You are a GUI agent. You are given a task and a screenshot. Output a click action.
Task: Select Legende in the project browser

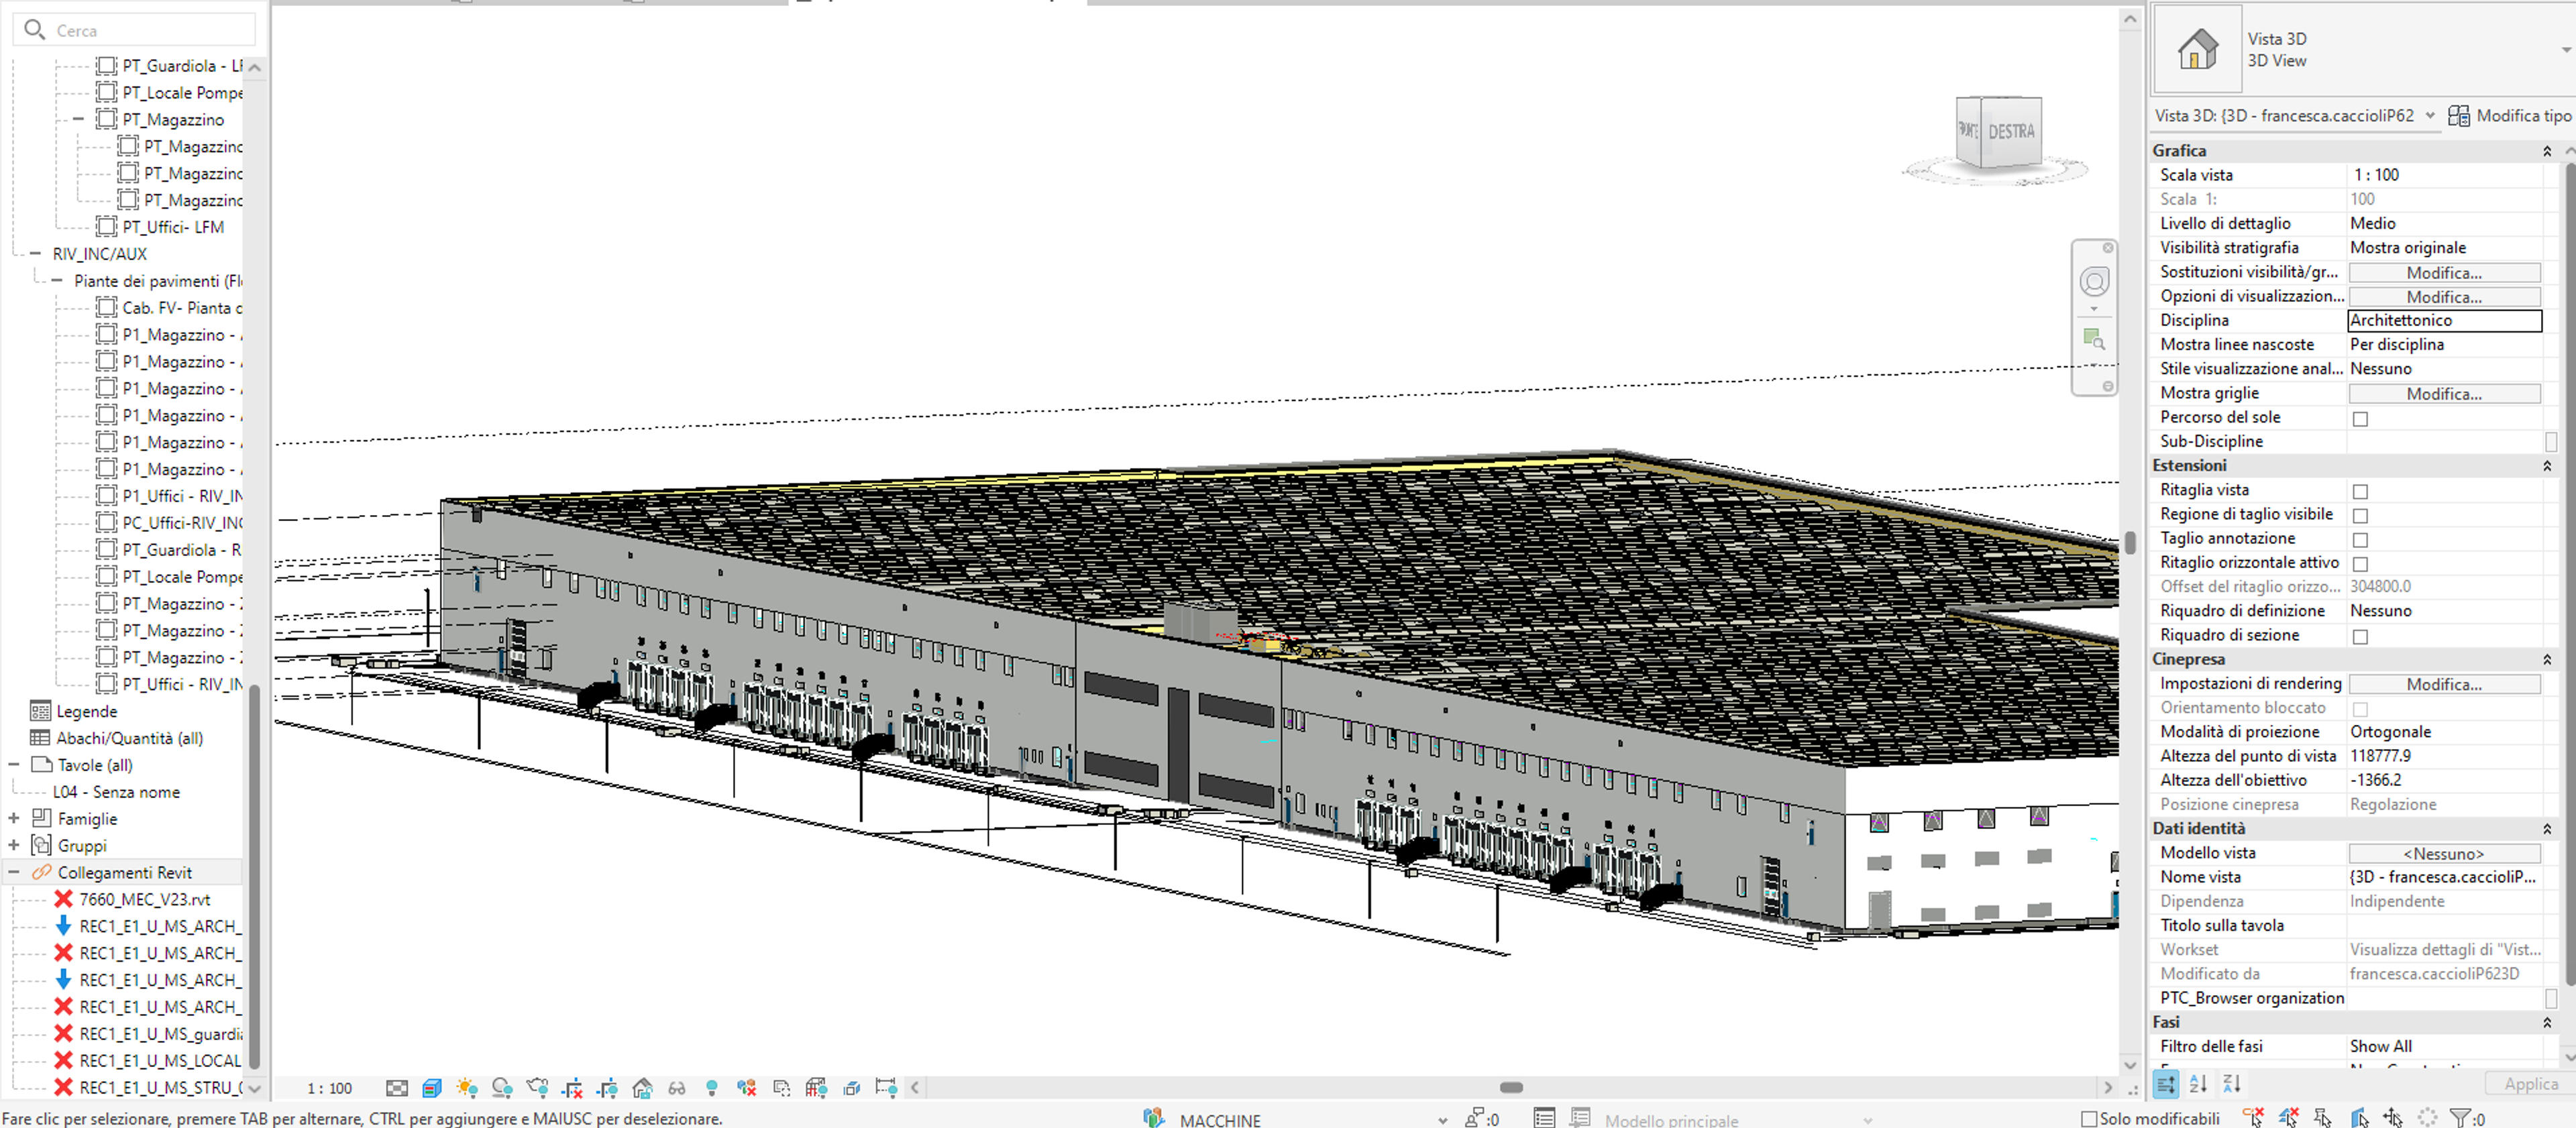[87, 711]
